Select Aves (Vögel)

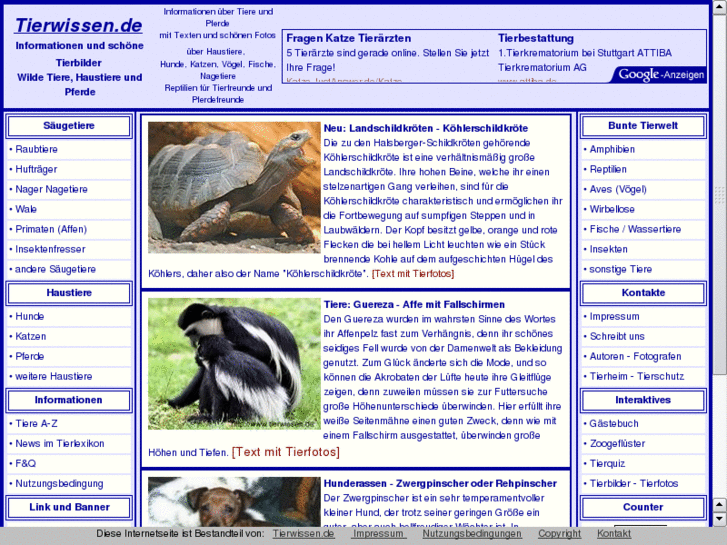tap(618, 189)
